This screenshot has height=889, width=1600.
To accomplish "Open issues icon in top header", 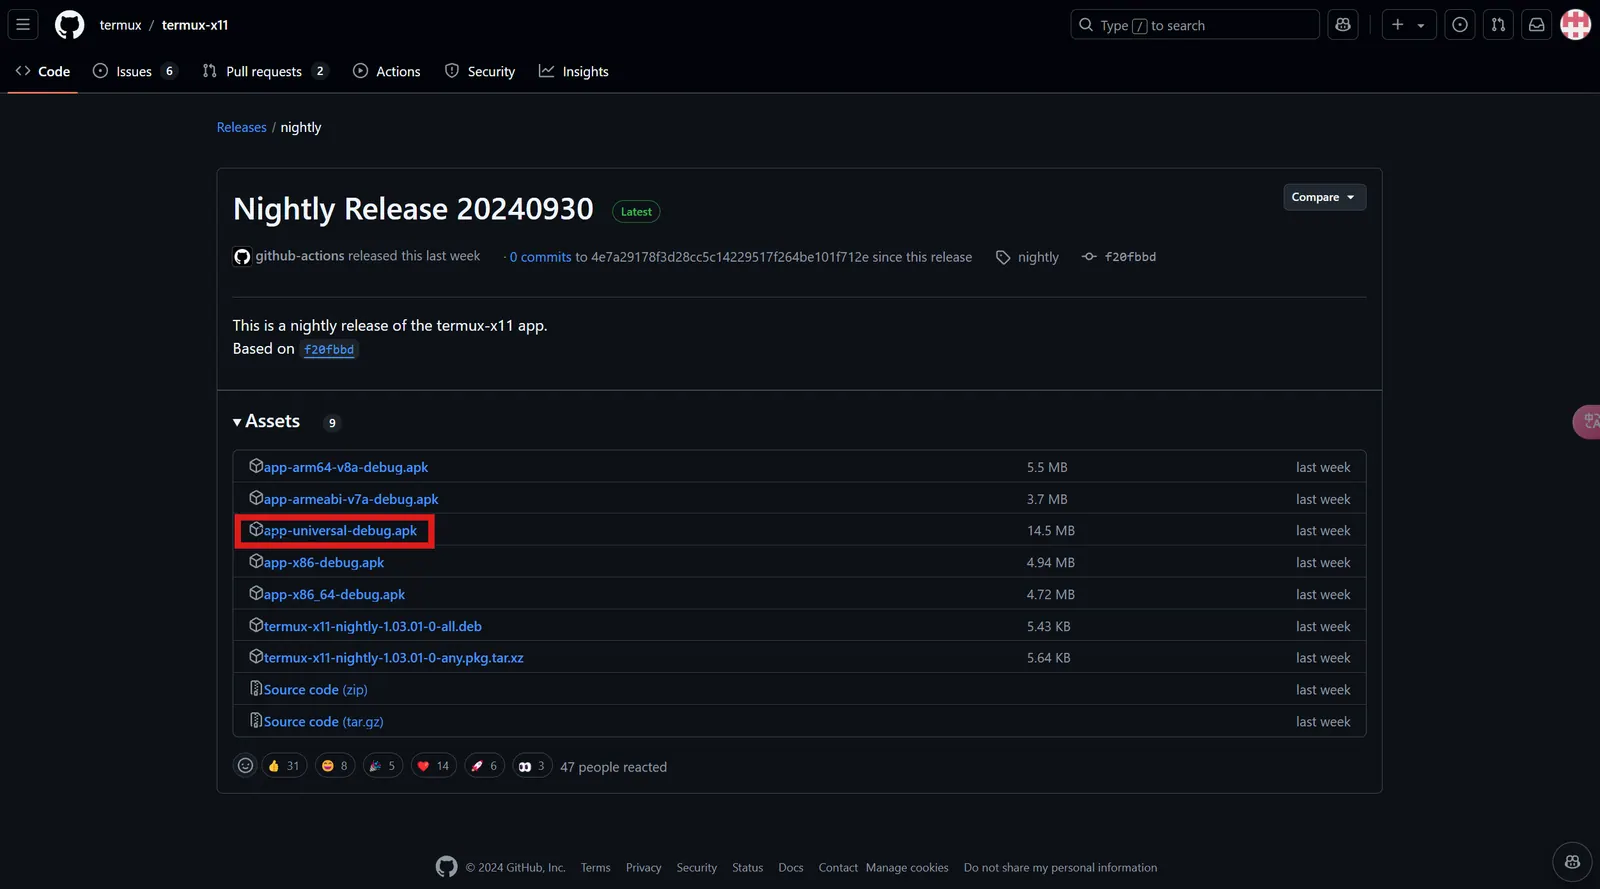I will click(x=1460, y=25).
